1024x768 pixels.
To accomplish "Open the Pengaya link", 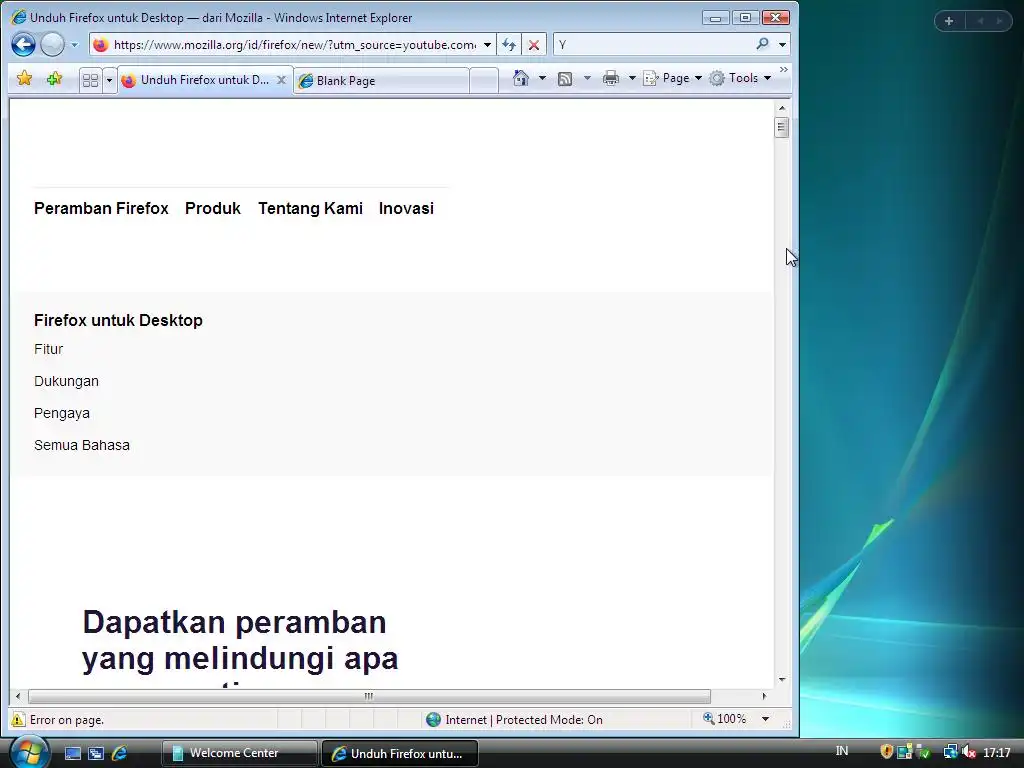I will [62, 413].
